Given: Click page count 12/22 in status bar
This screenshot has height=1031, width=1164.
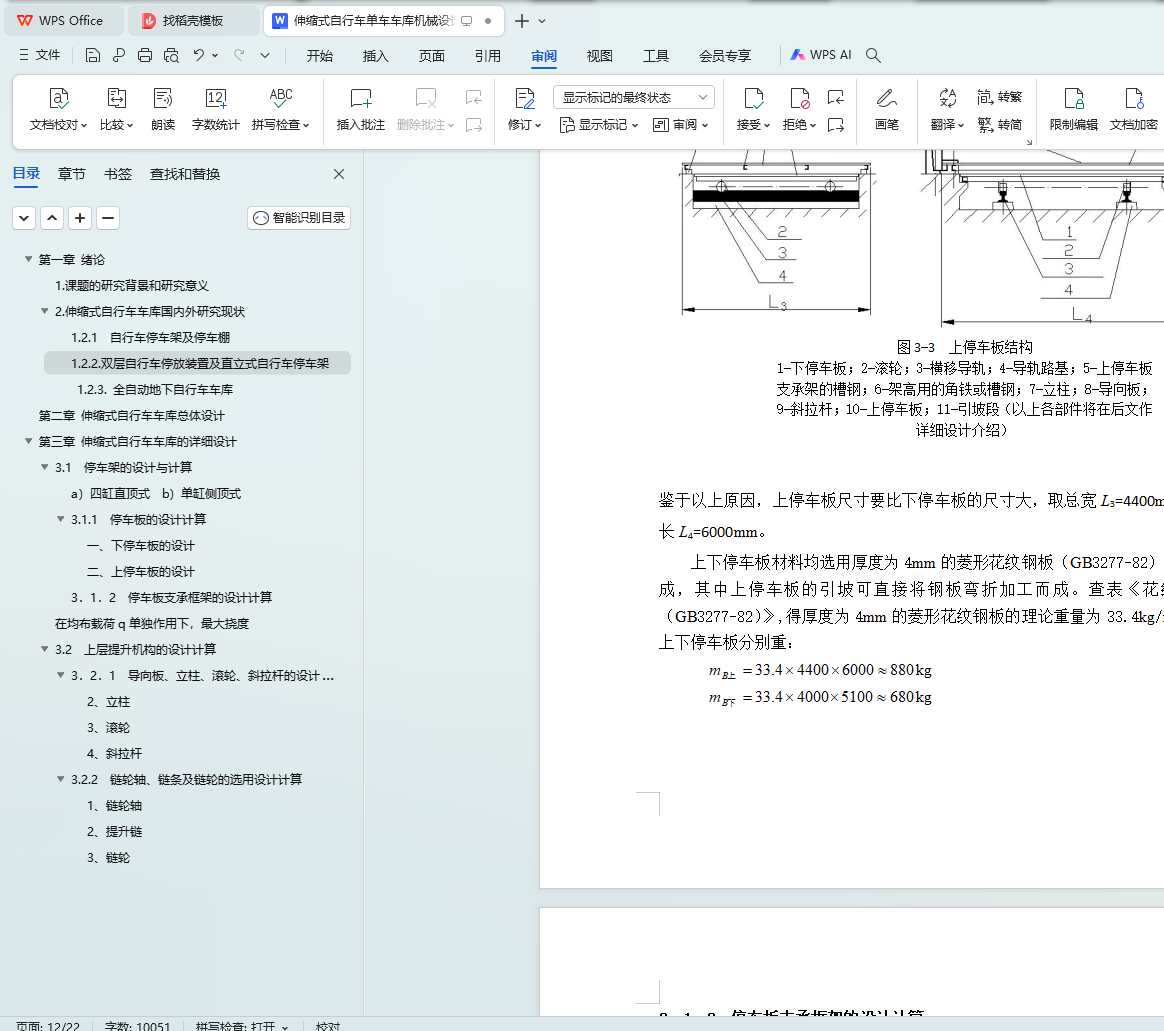Looking at the screenshot, I should (x=48, y=1025).
